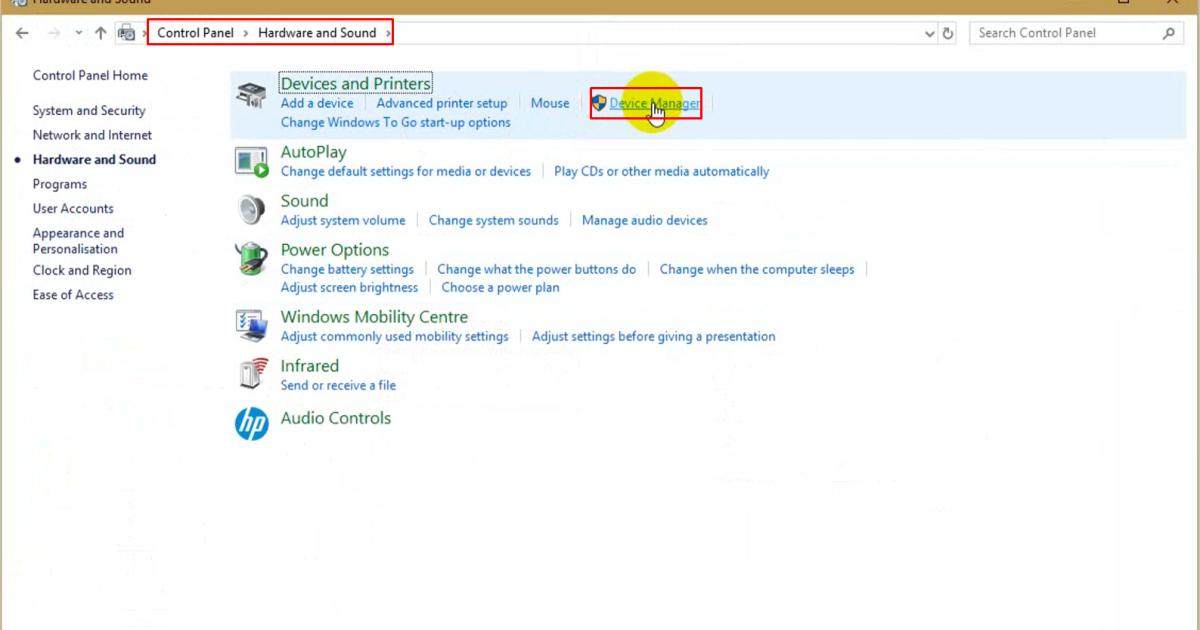
Task: Open Device Manager link
Action: (x=655, y=103)
